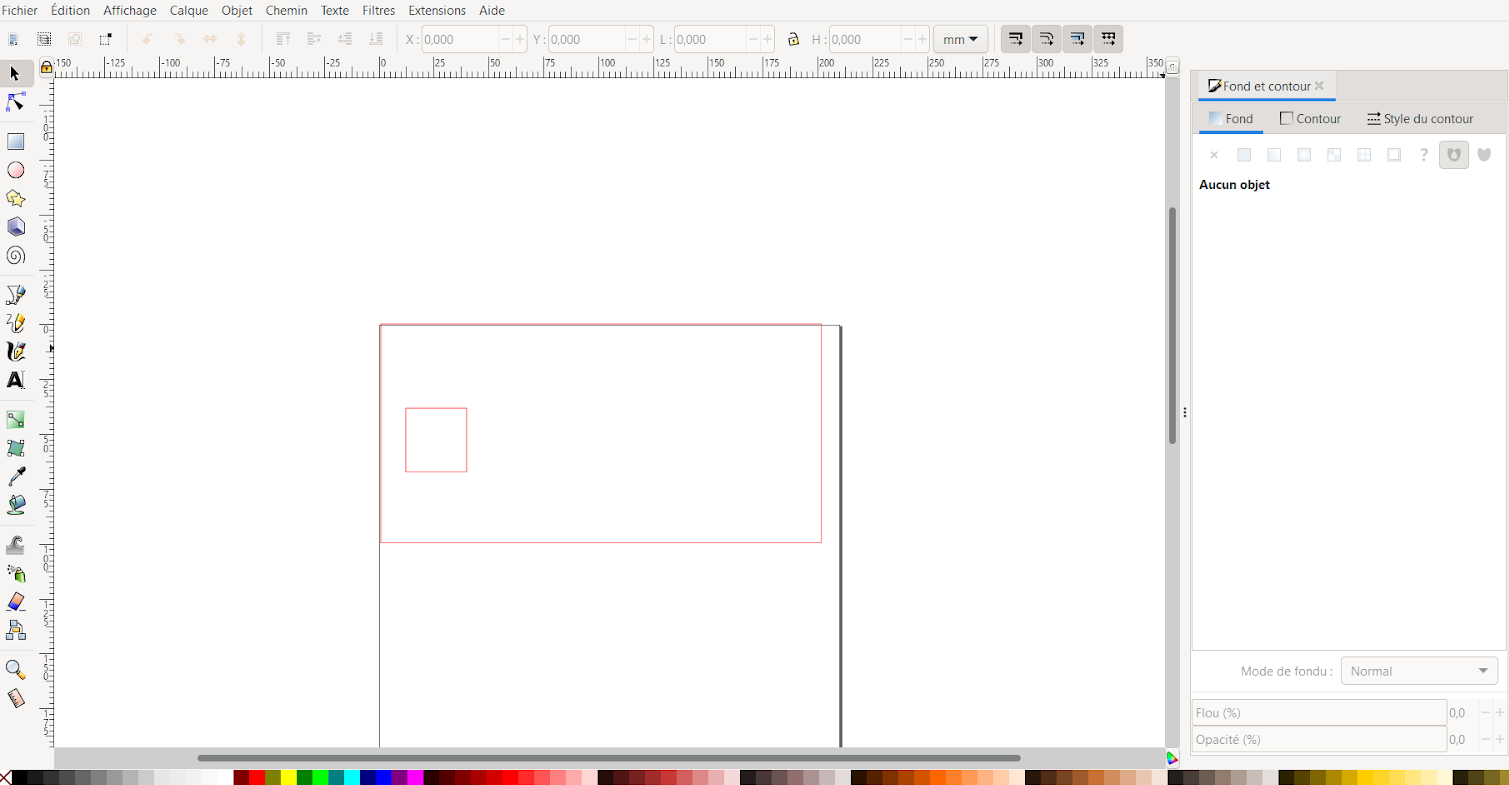
Task: Open the mm units dropdown
Action: pos(960,40)
